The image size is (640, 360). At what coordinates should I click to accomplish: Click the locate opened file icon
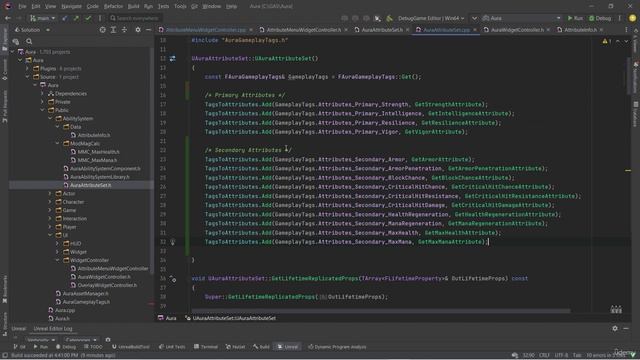tap(102, 30)
